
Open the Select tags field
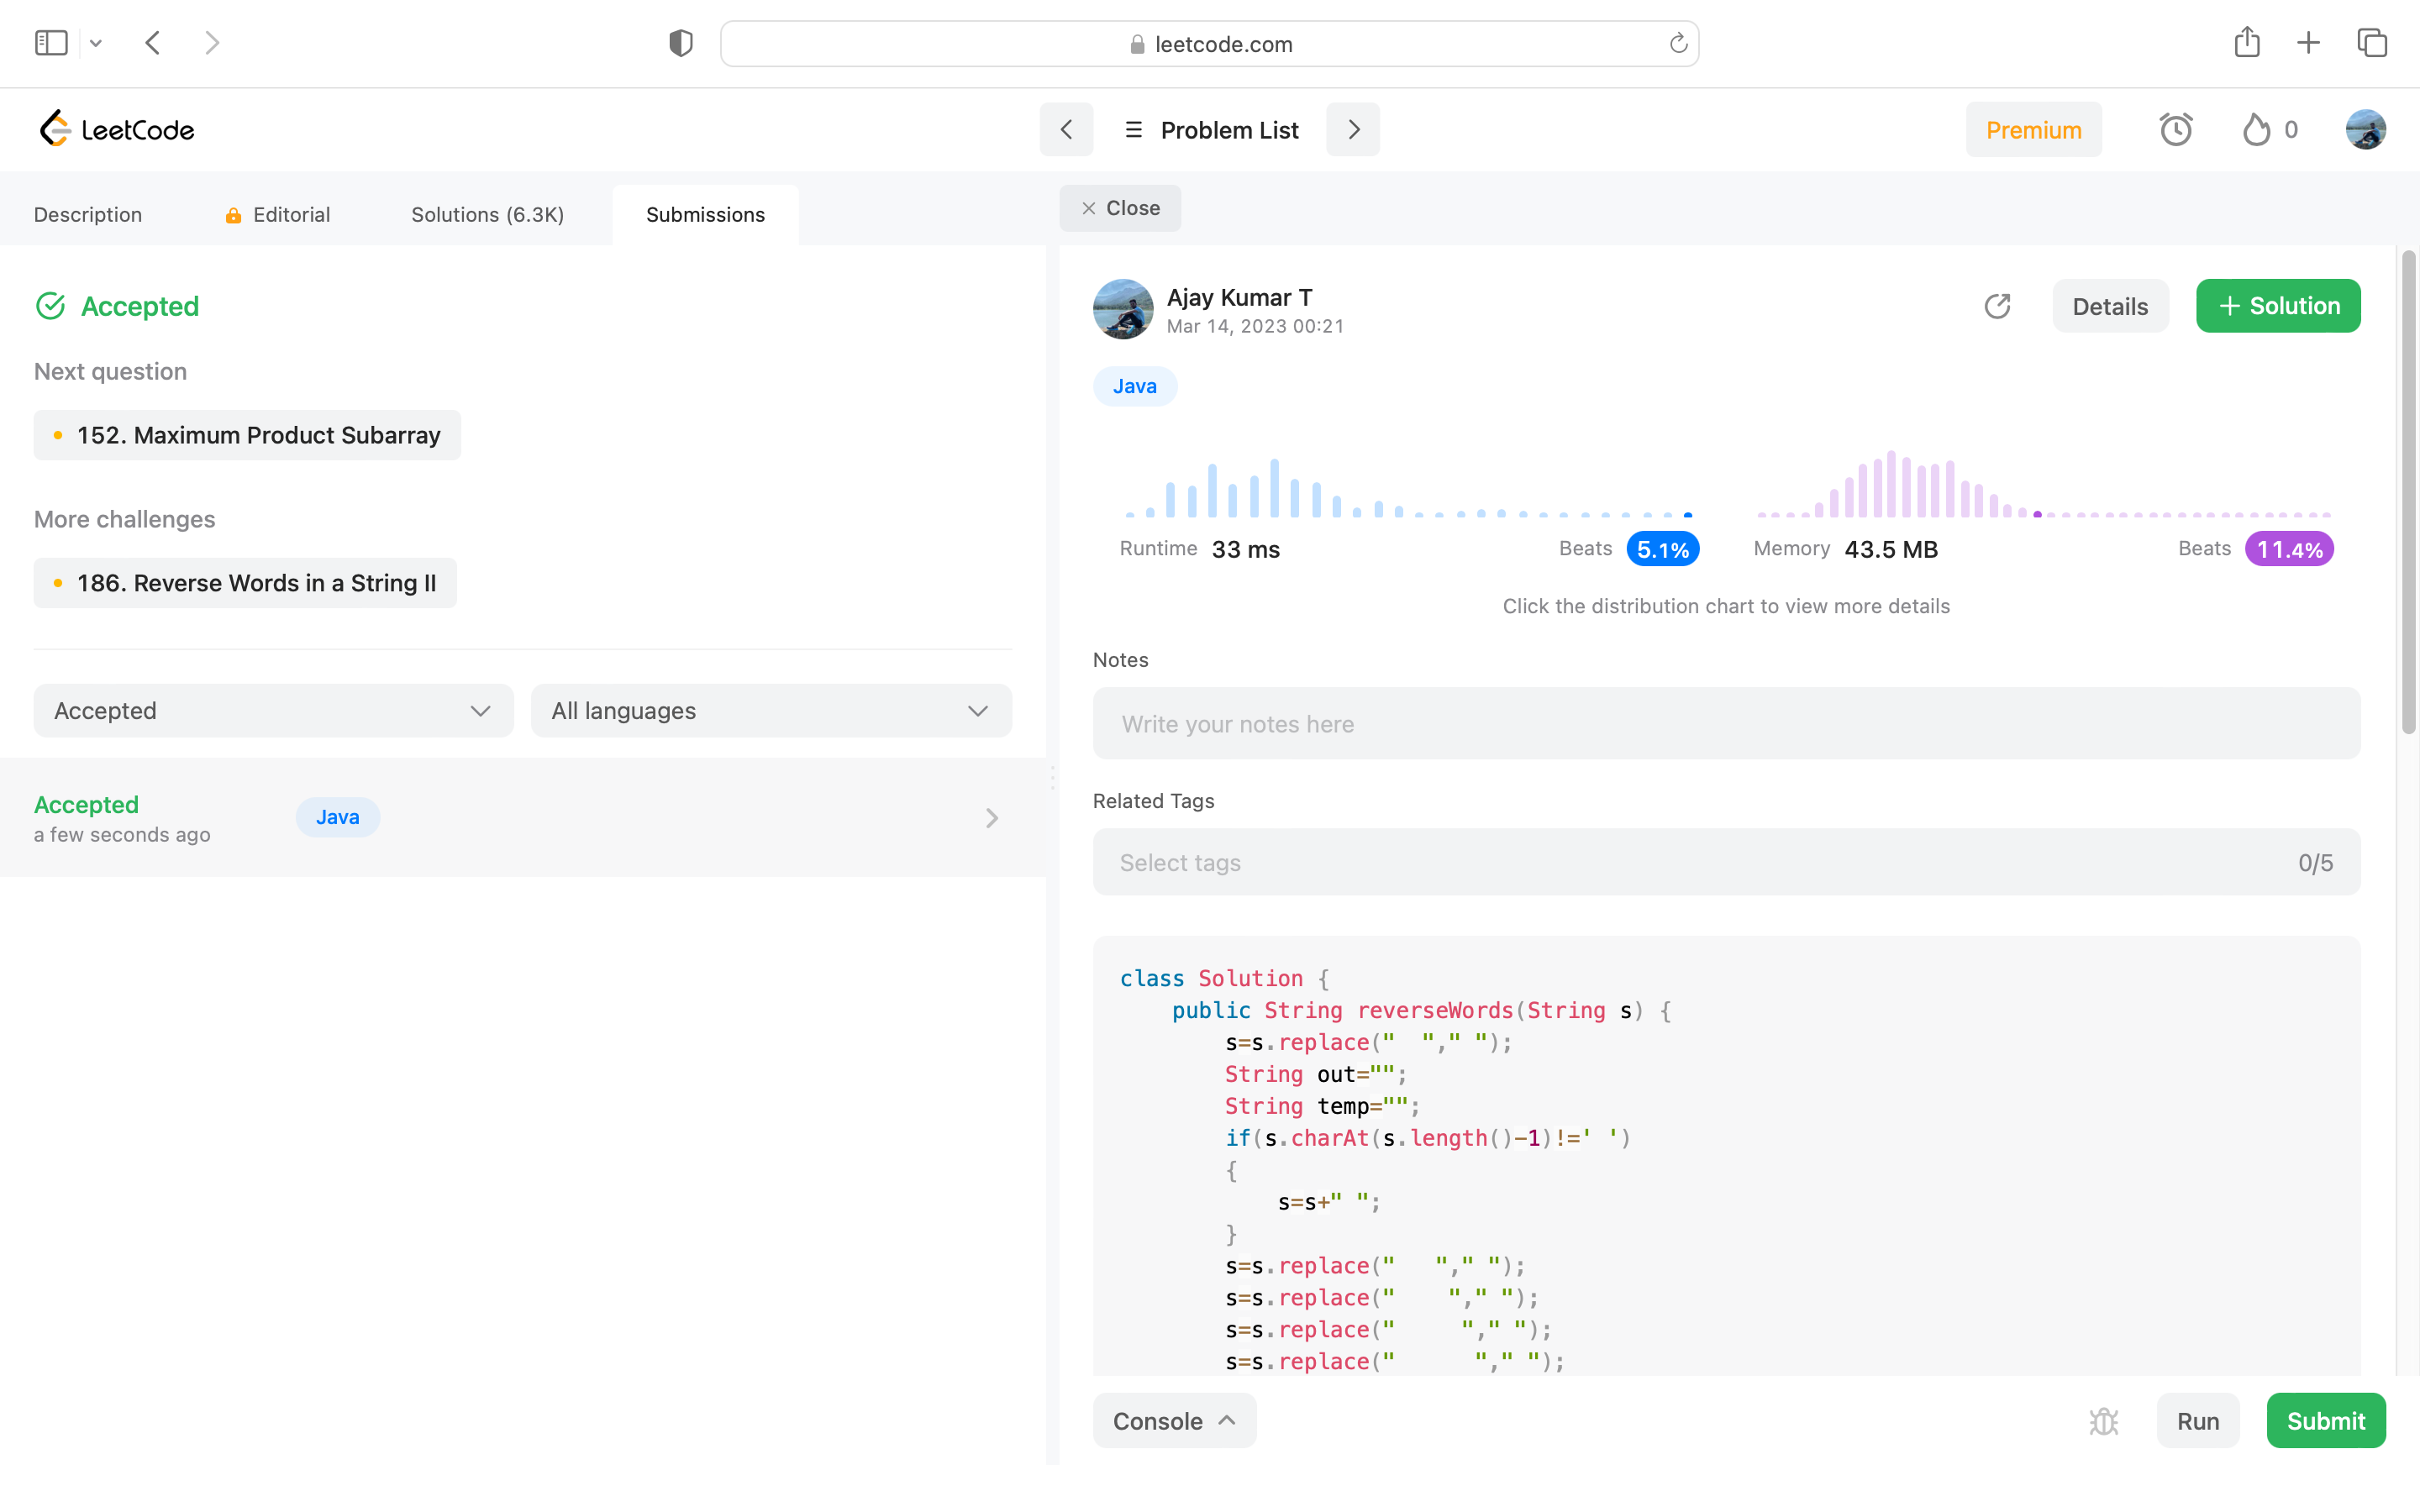(x=1726, y=862)
